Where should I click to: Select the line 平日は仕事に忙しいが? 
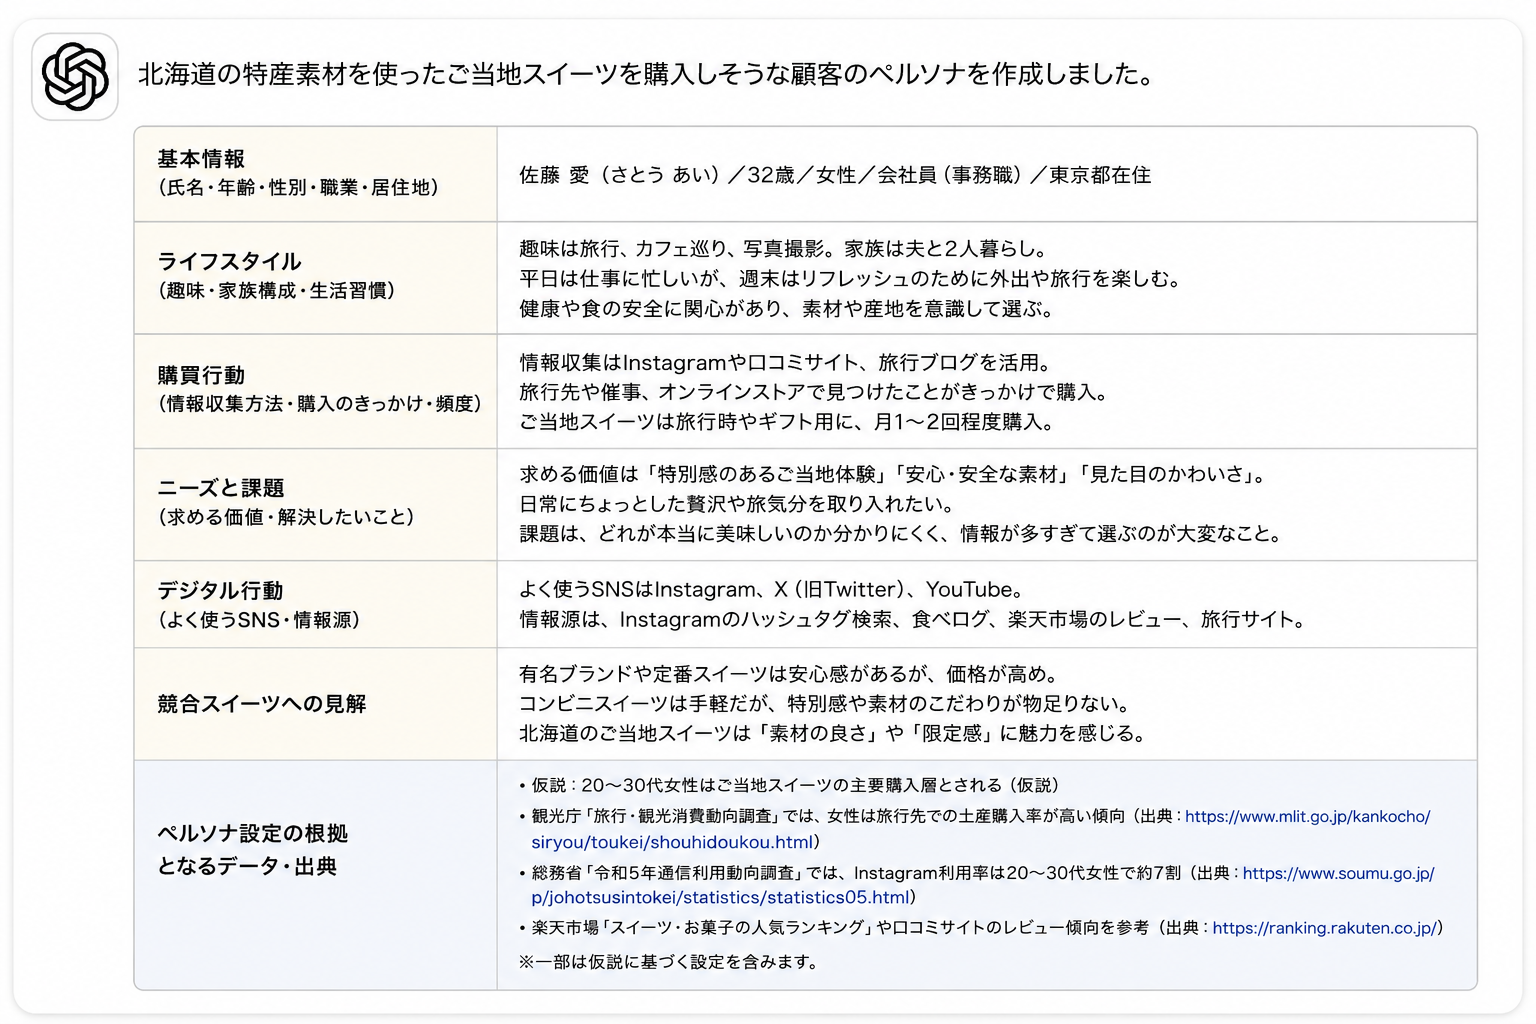pos(850,279)
